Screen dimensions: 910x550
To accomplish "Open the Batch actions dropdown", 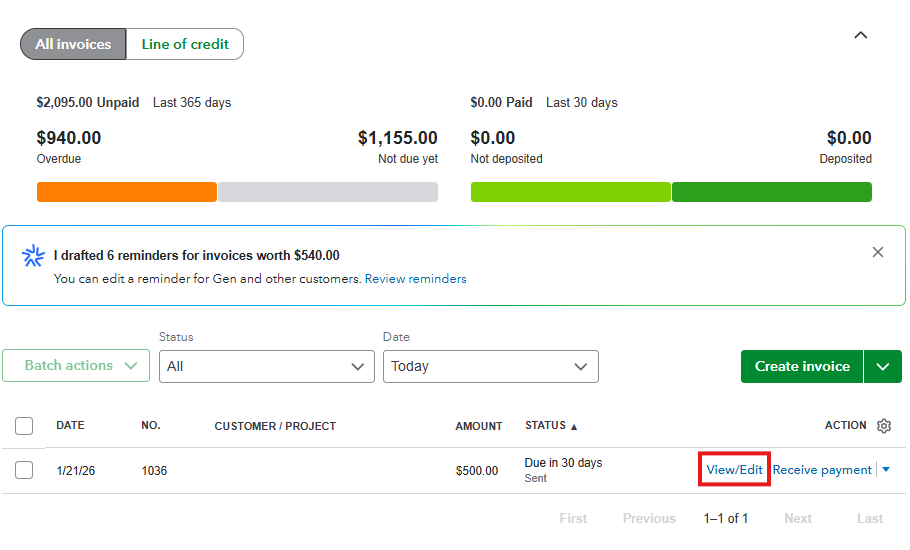I will (x=77, y=366).
